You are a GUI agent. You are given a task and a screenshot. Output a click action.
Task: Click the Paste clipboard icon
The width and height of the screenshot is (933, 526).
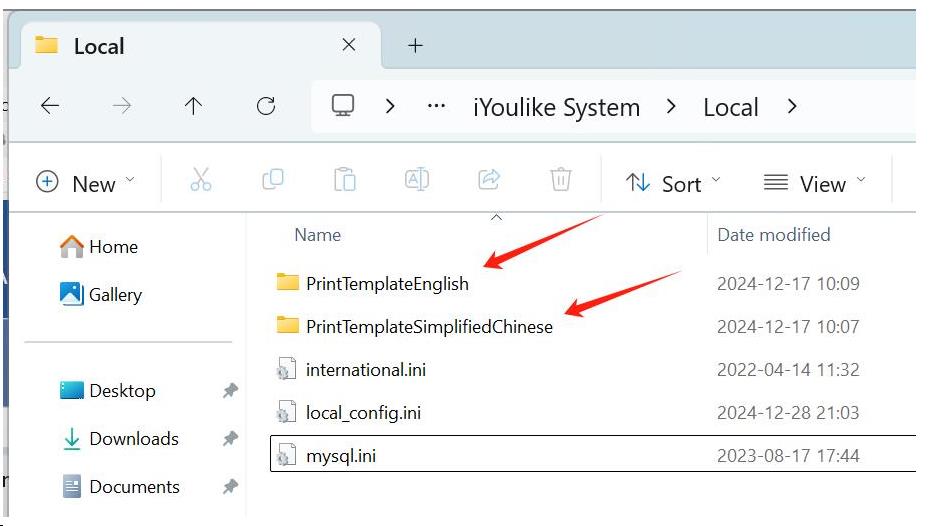pyautogui.click(x=344, y=181)
